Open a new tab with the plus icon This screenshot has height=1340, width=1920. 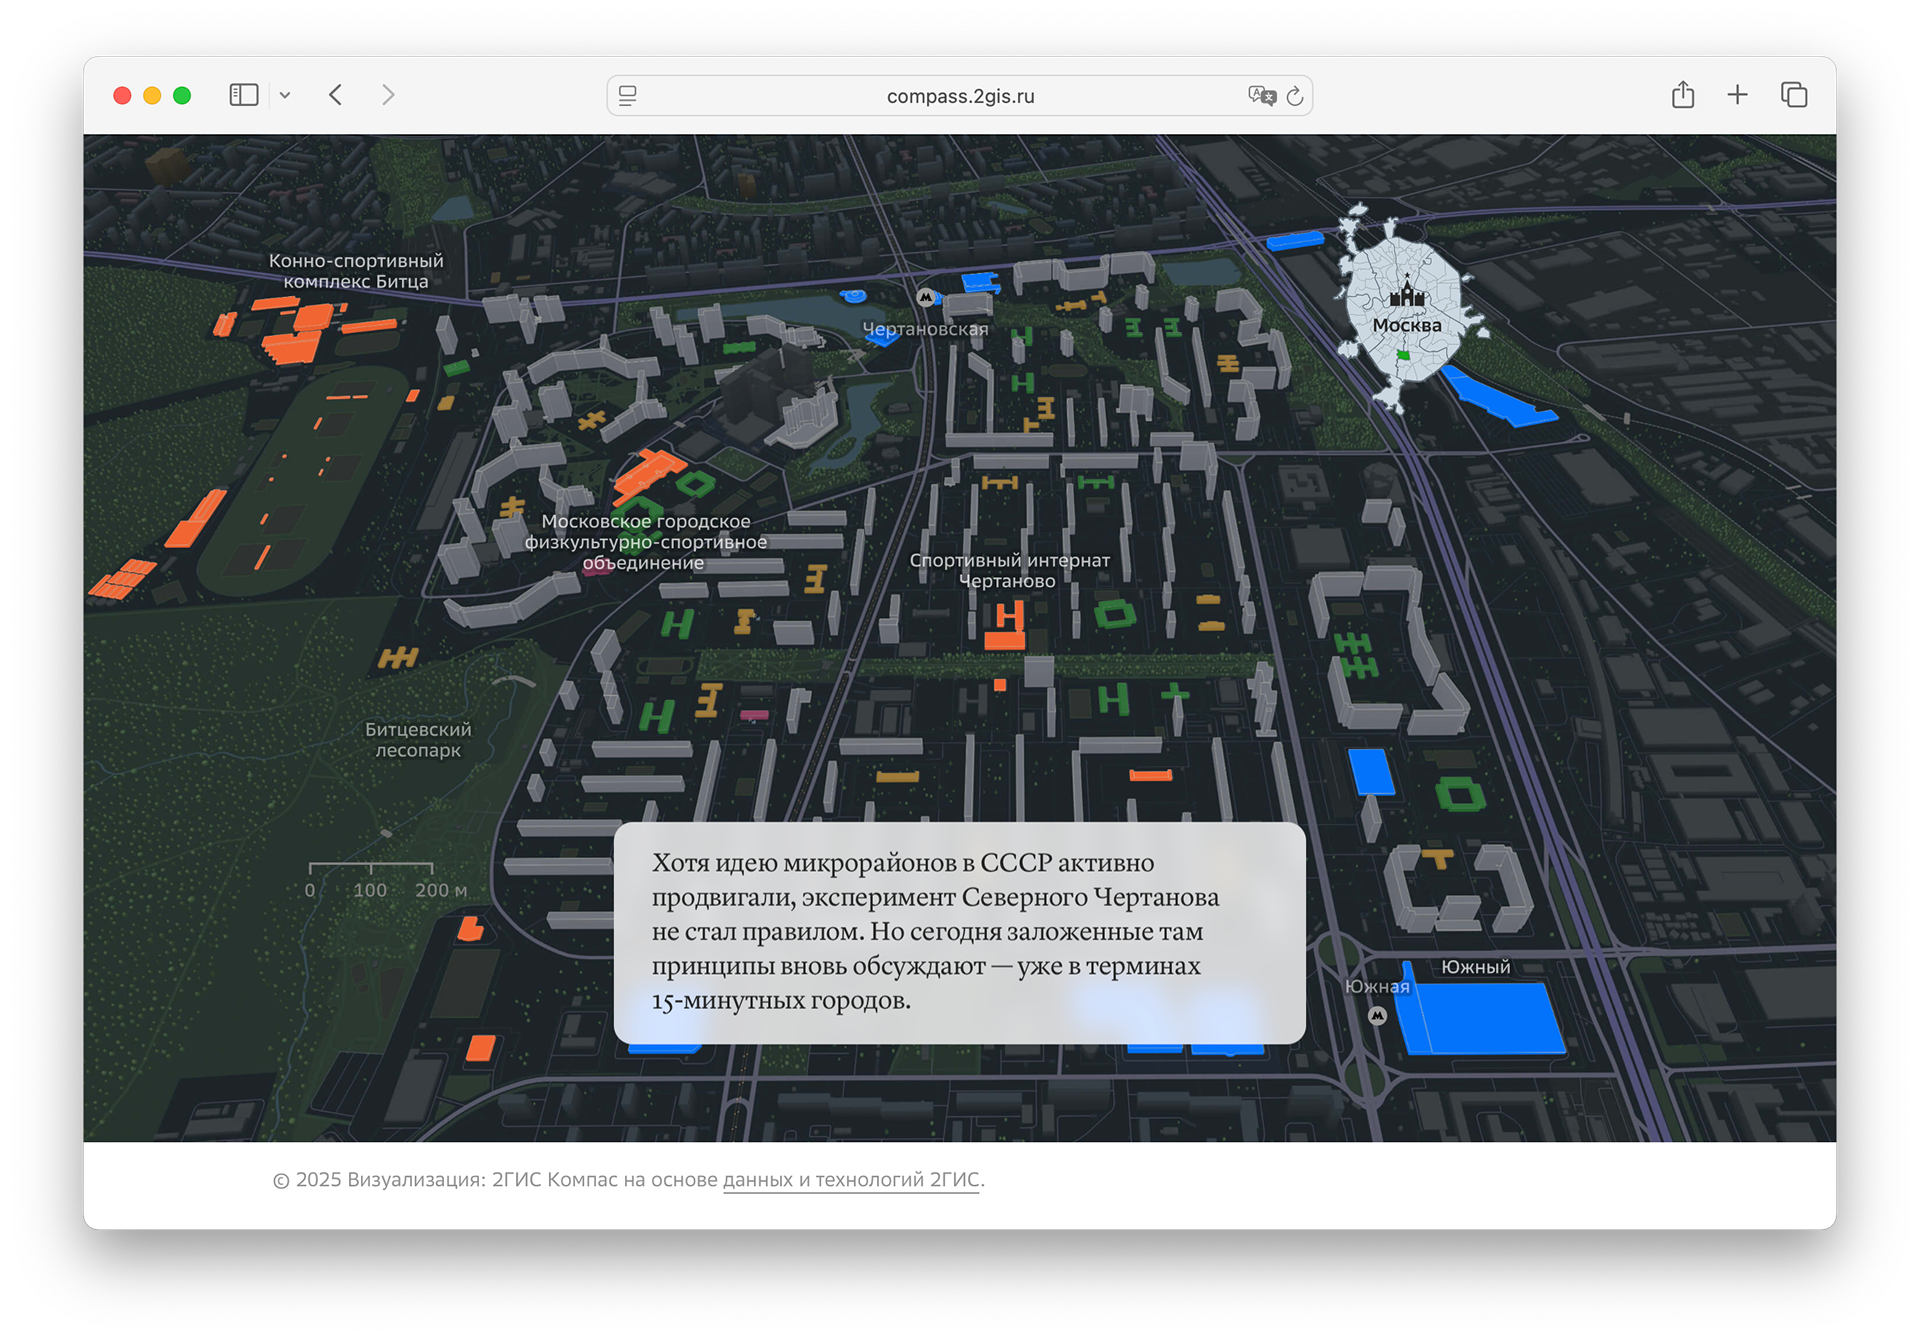pos(1738,95)
